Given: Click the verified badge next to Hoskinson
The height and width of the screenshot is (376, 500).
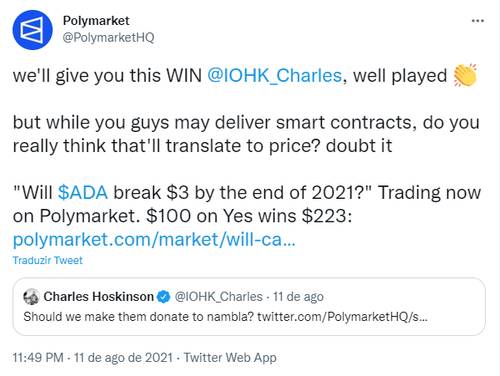Looking at the screenshot, I should [163, 296].
